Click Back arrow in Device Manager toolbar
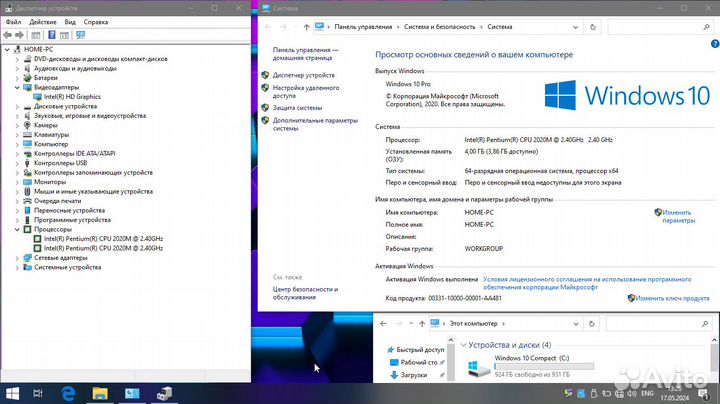 pos(7,35)
